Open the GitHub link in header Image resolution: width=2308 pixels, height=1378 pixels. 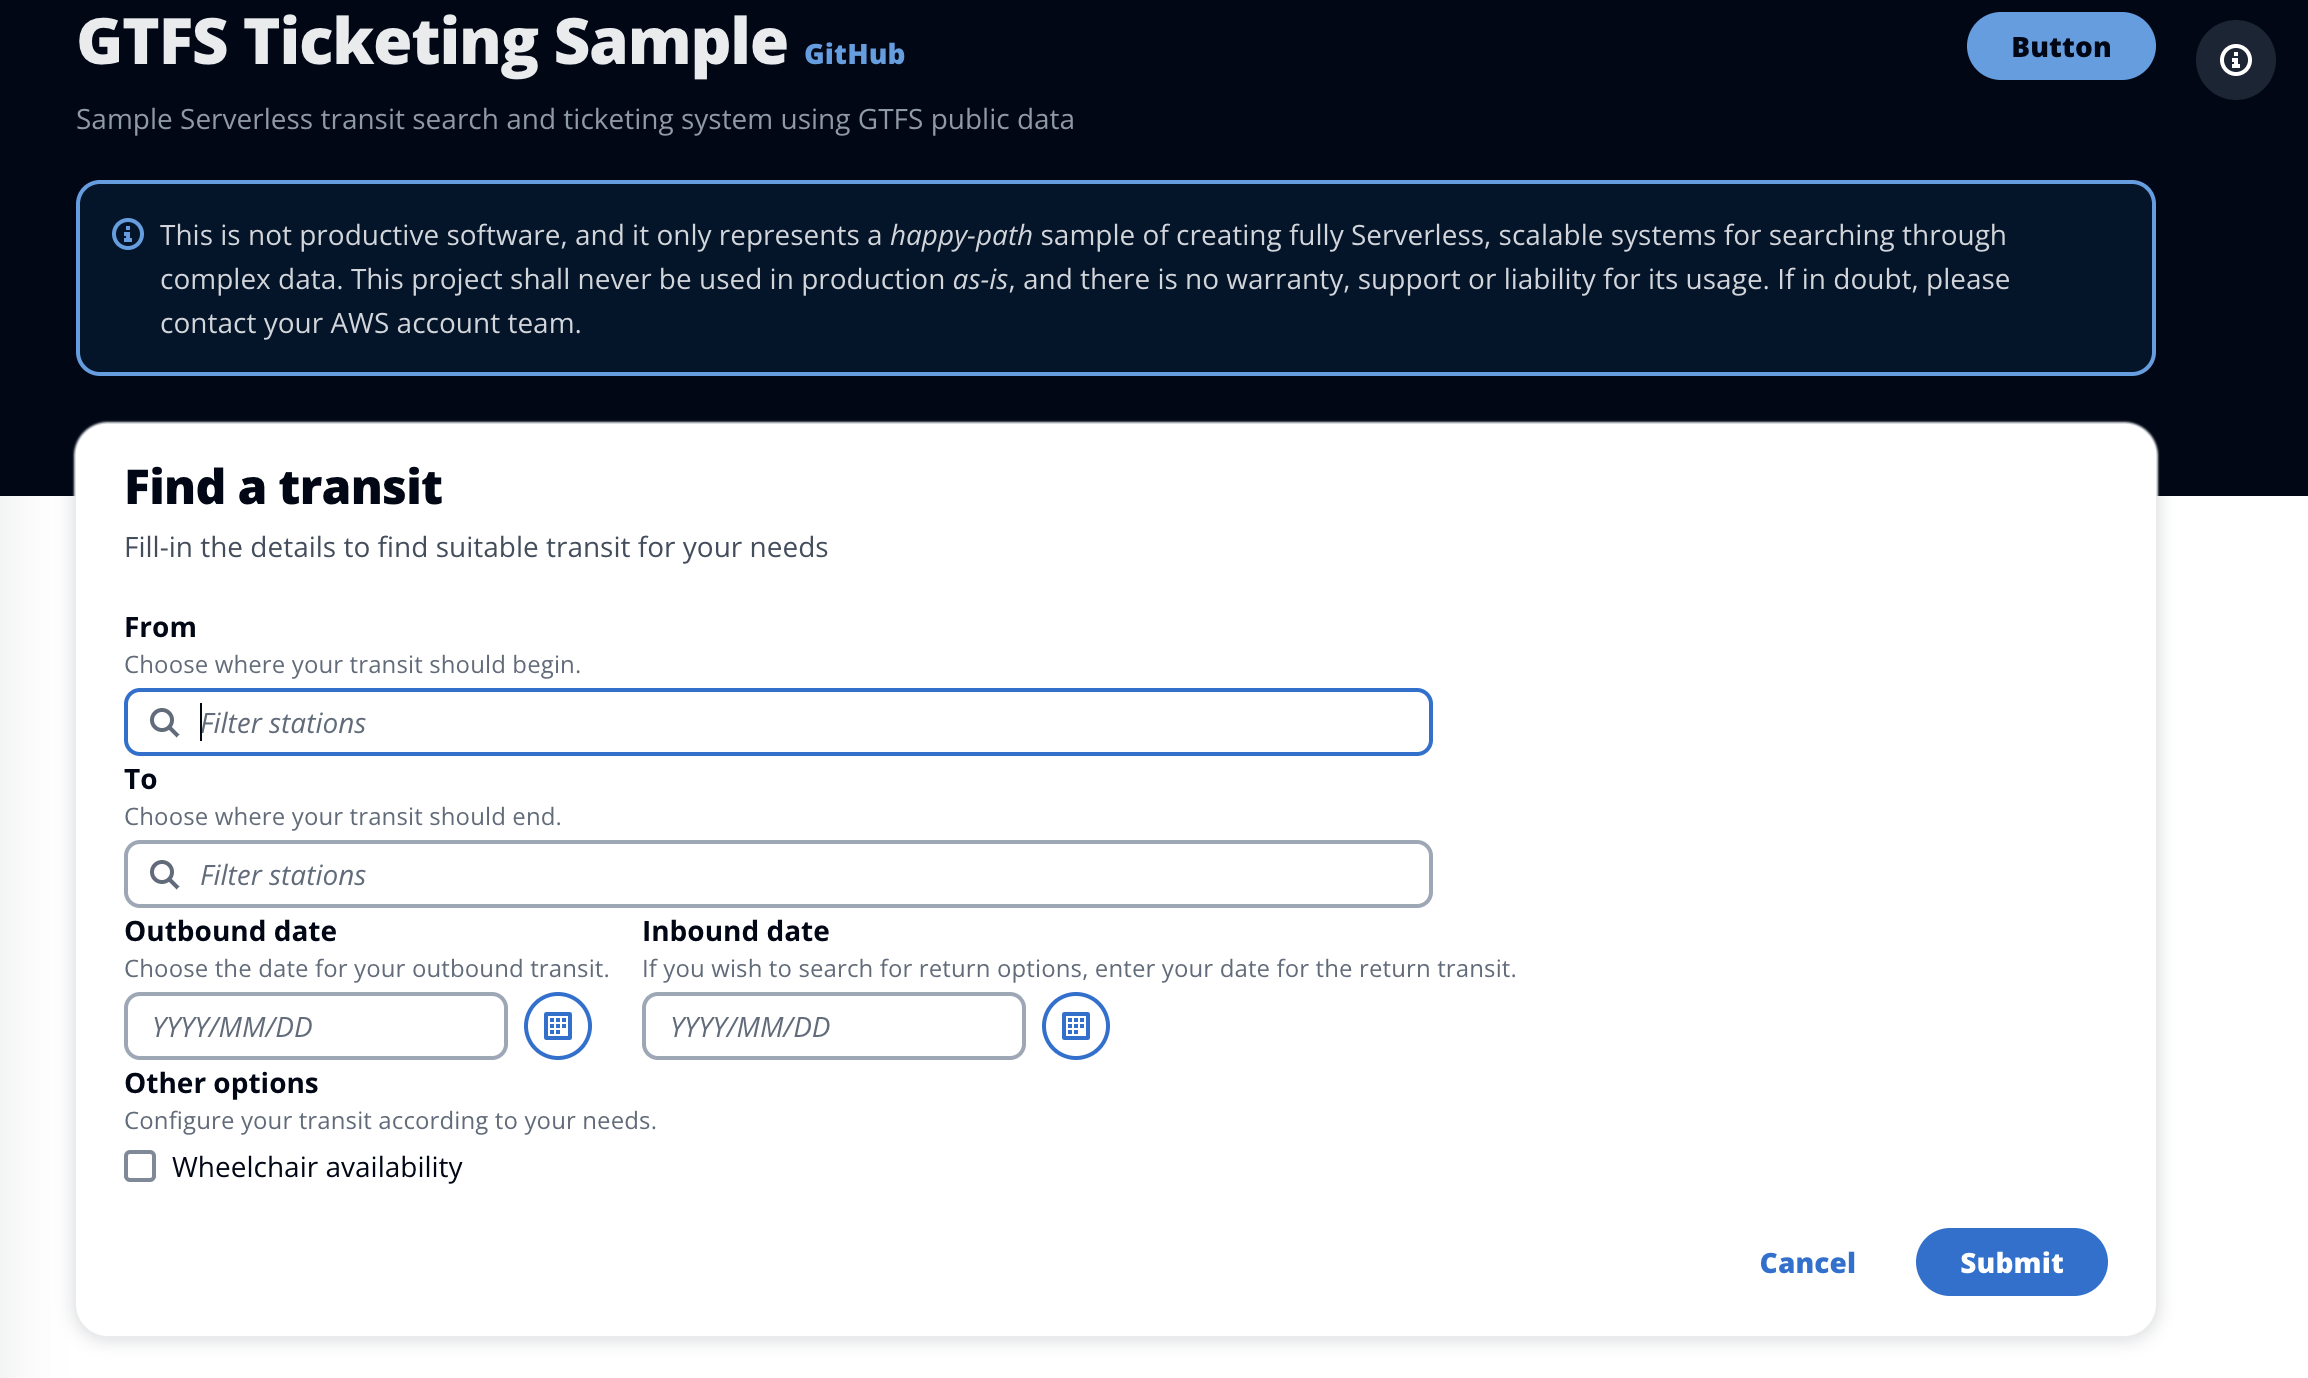pos(854,54)
